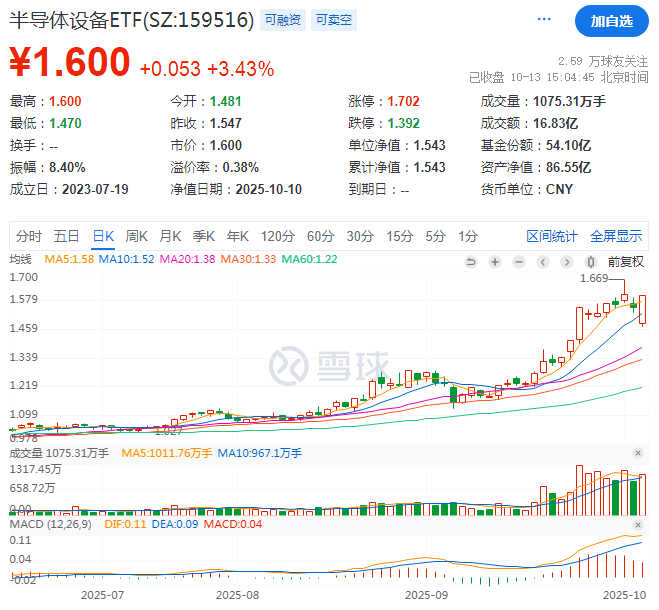This screenshot has width=659, height=610.
Task: Select the 周K weekly chart tab
Action: pos(136,236)
